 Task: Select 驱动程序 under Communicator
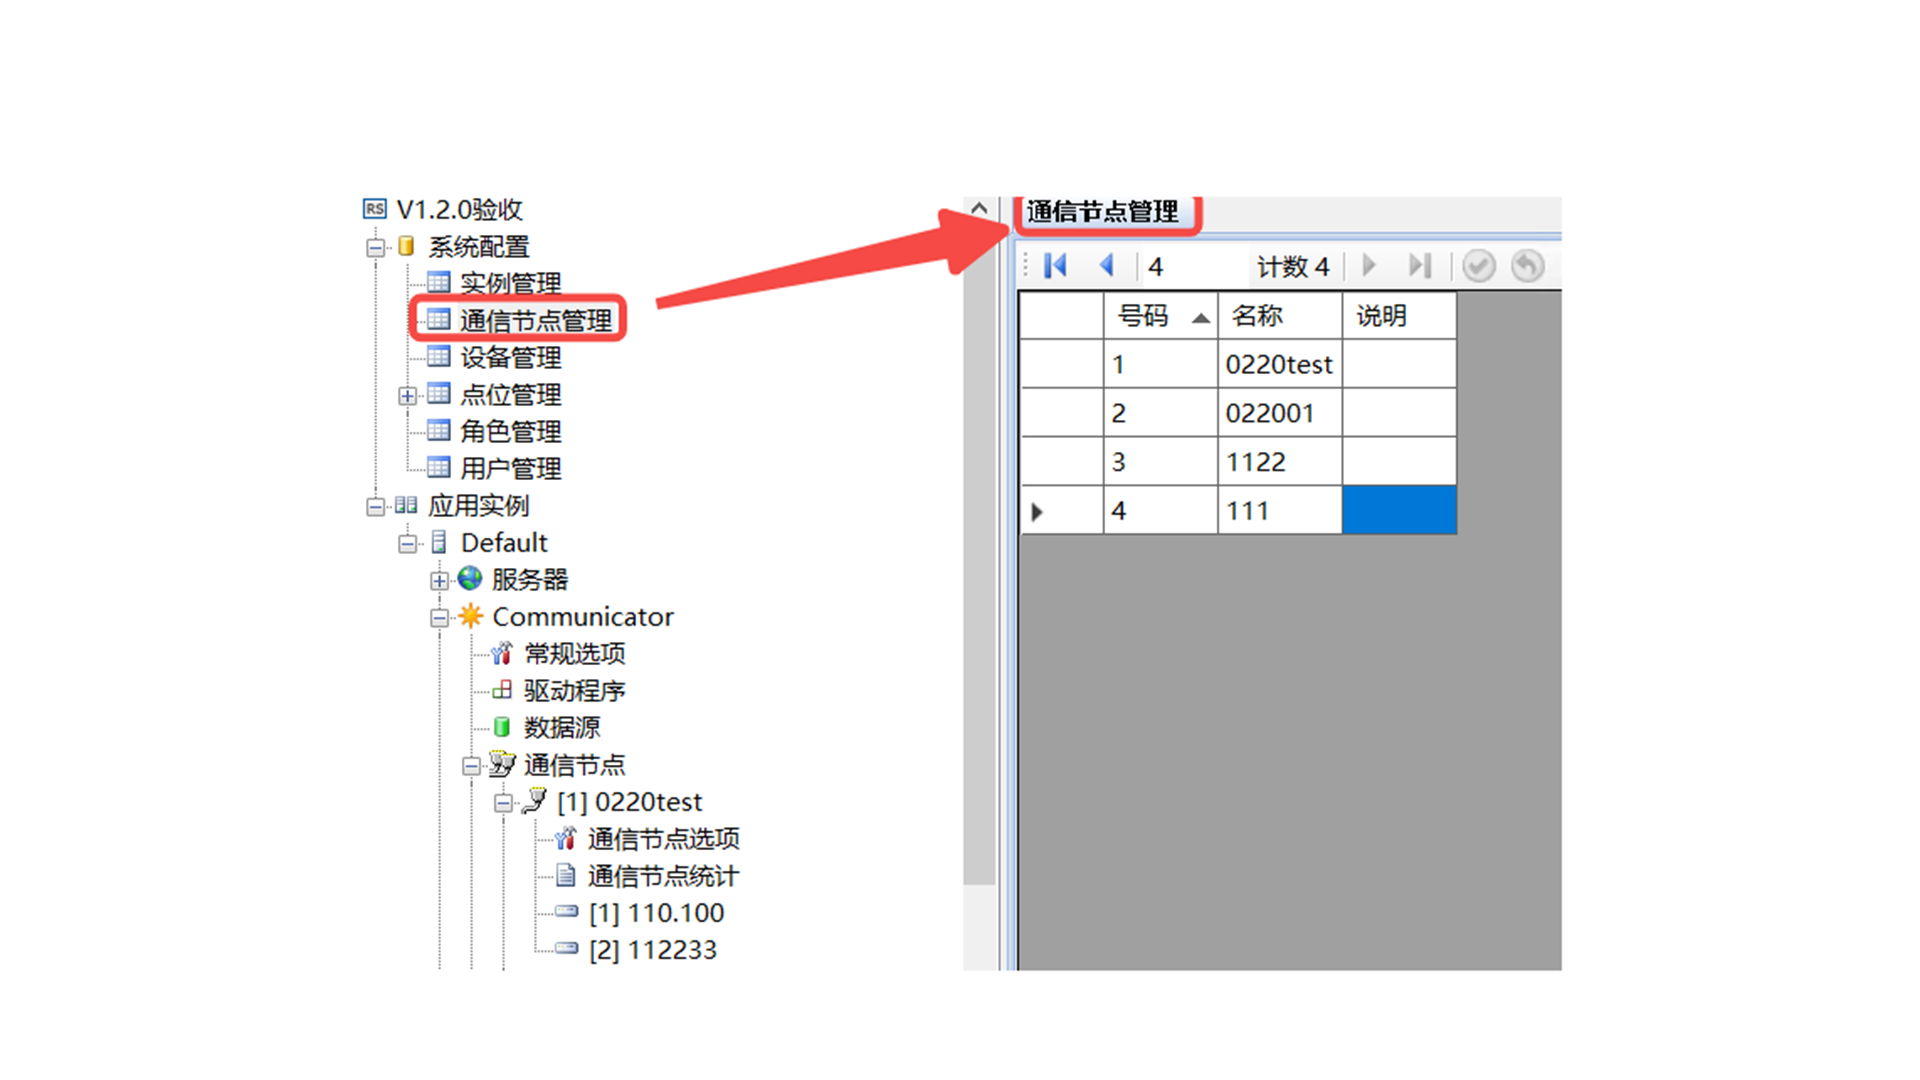575,690
